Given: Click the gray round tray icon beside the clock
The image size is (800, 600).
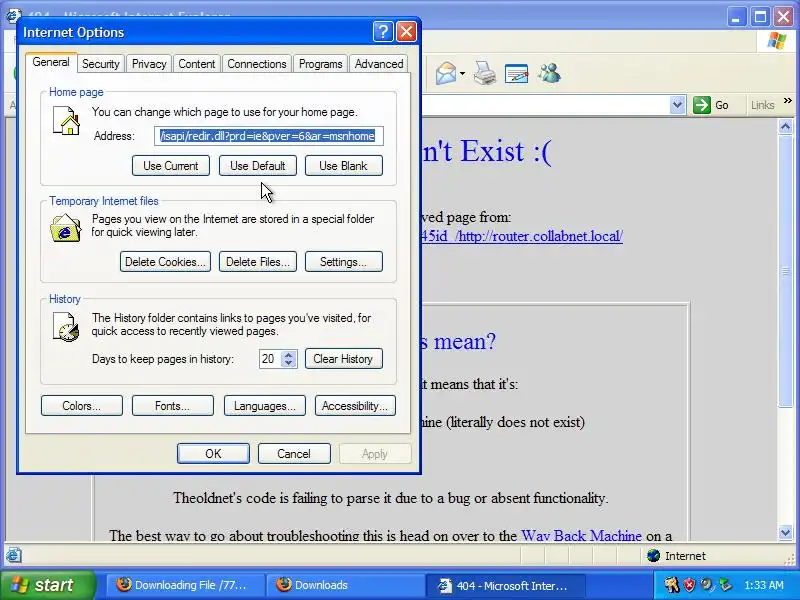Looking at the screenshot, I should click(x=707, y=585).
